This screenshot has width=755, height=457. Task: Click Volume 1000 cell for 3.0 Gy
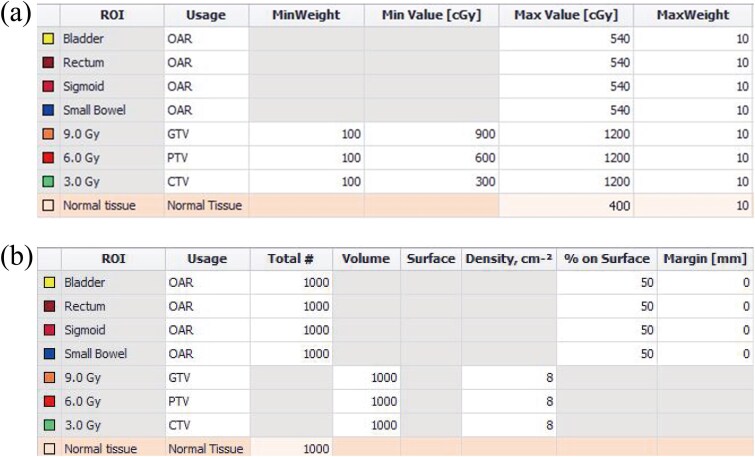367,423
